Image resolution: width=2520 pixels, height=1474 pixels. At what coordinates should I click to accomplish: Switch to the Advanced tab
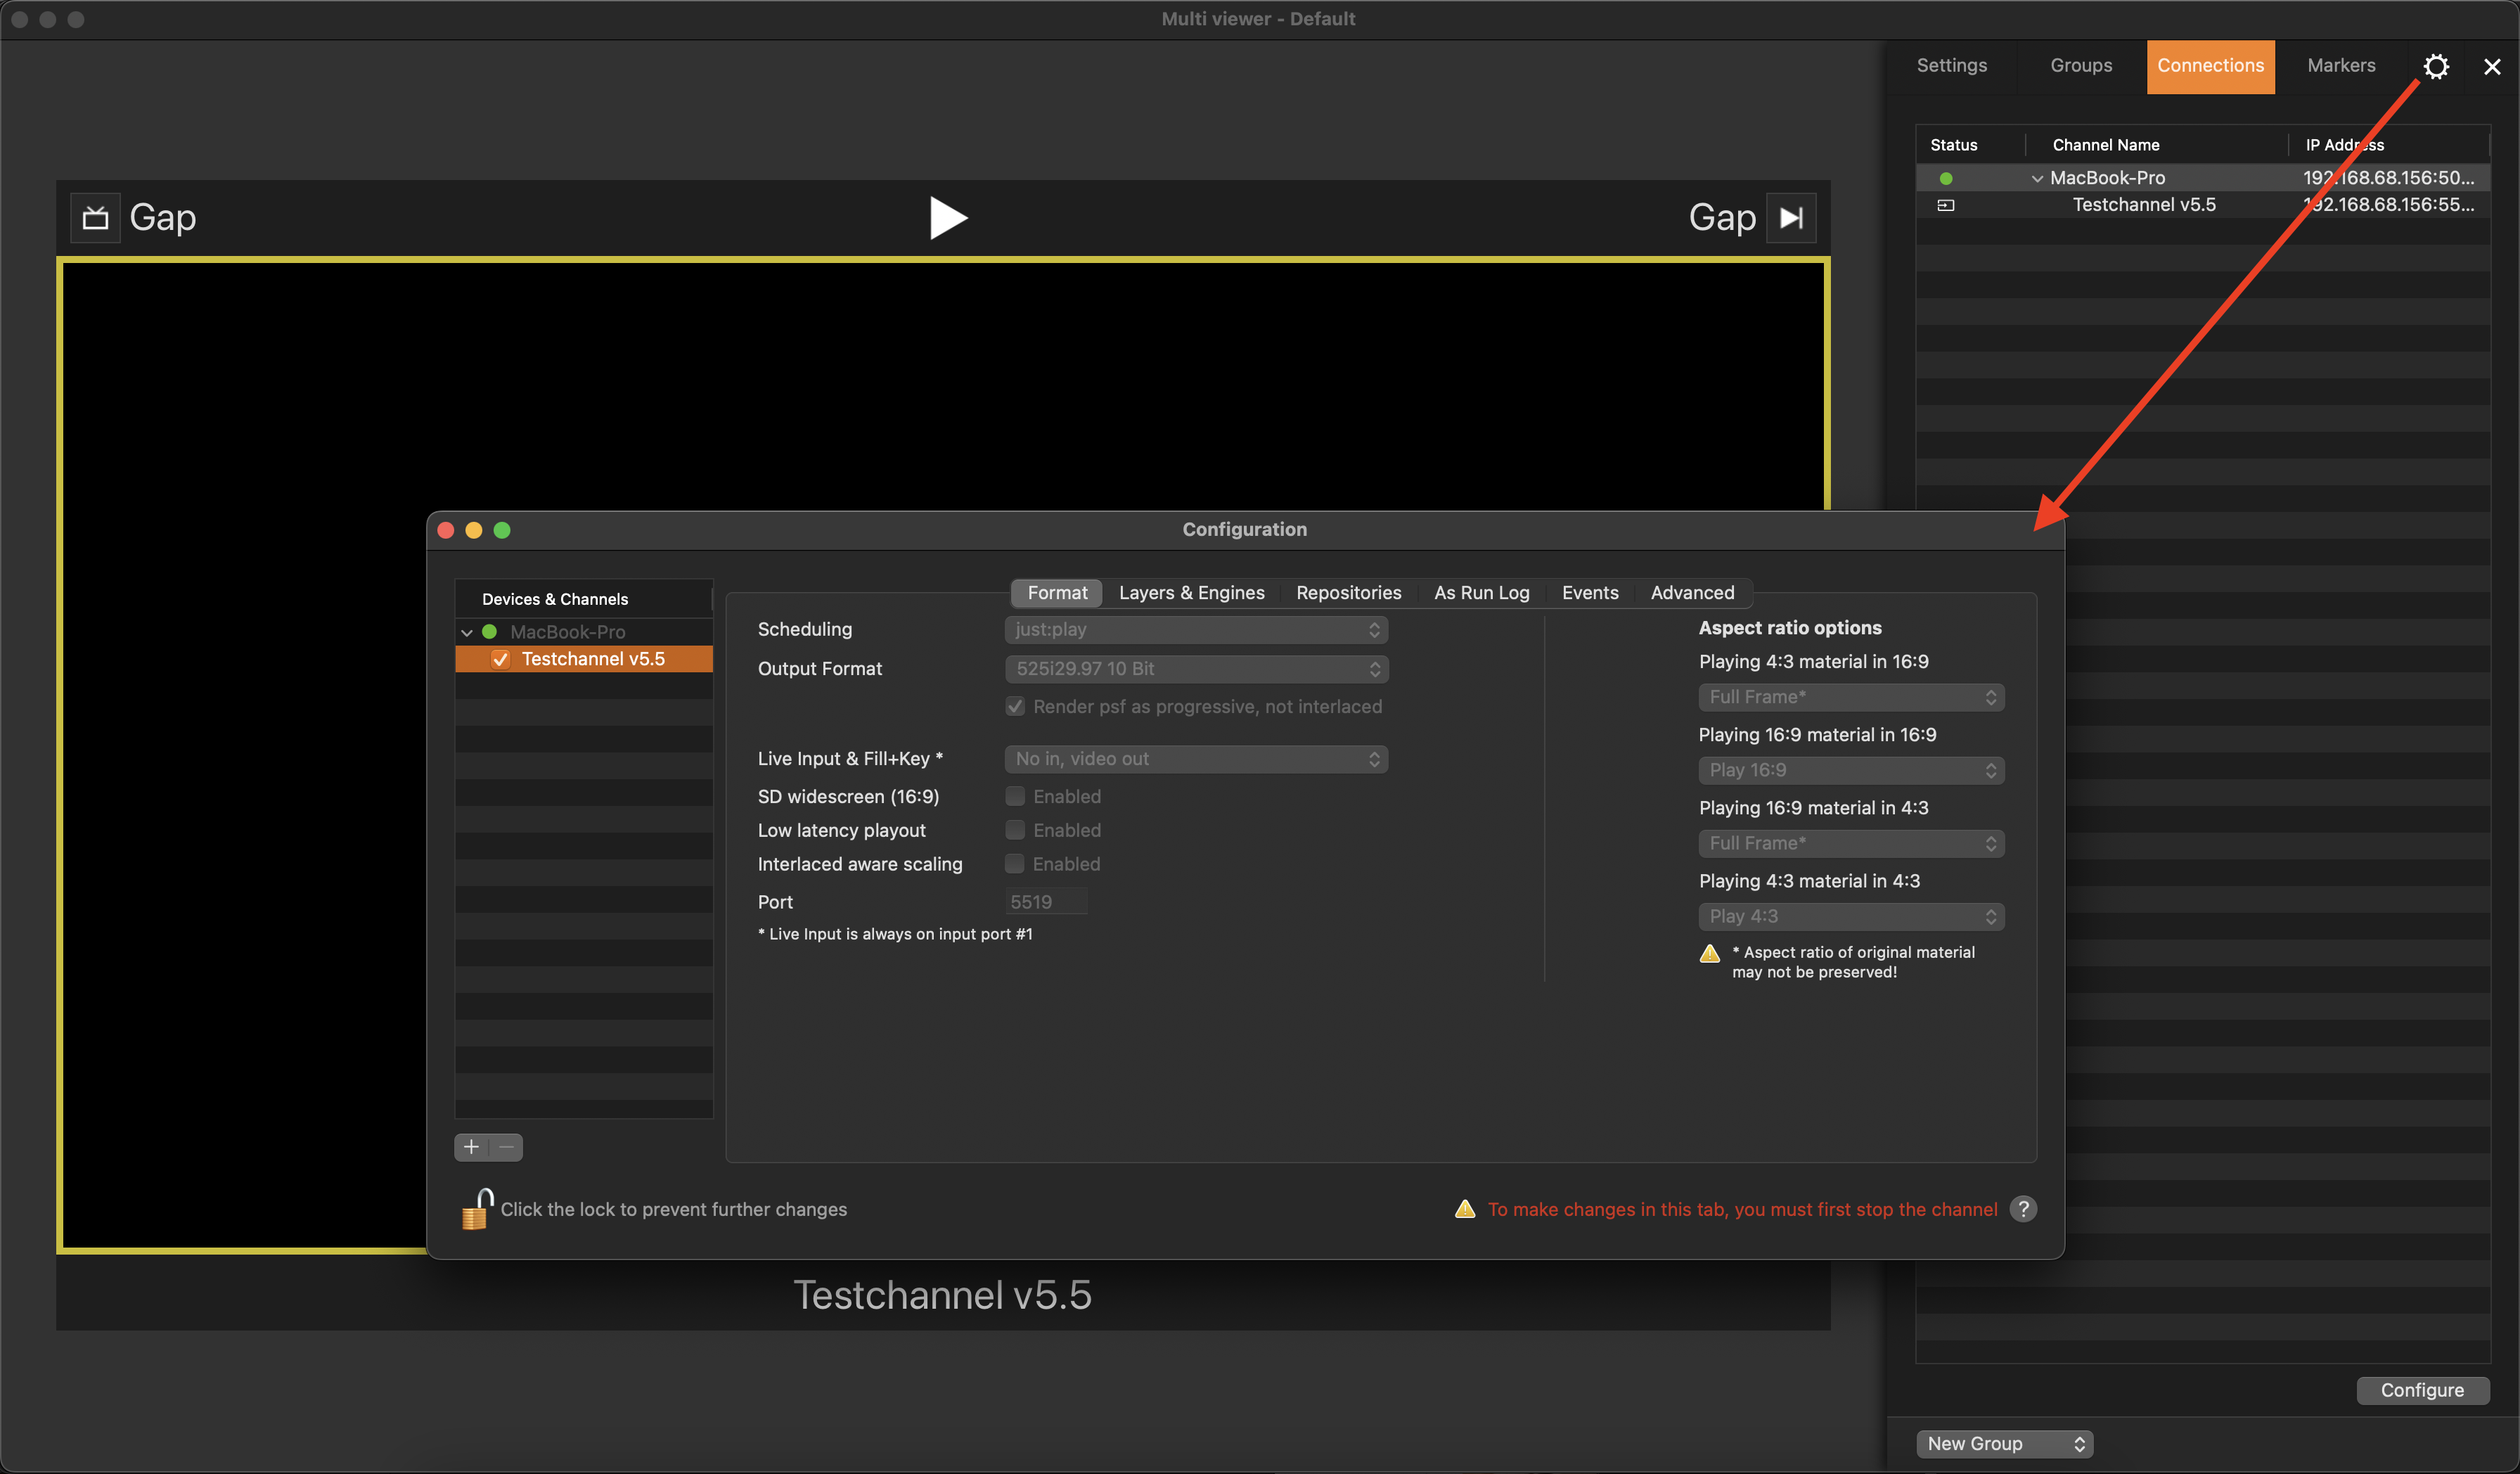tap(1692, 592)
